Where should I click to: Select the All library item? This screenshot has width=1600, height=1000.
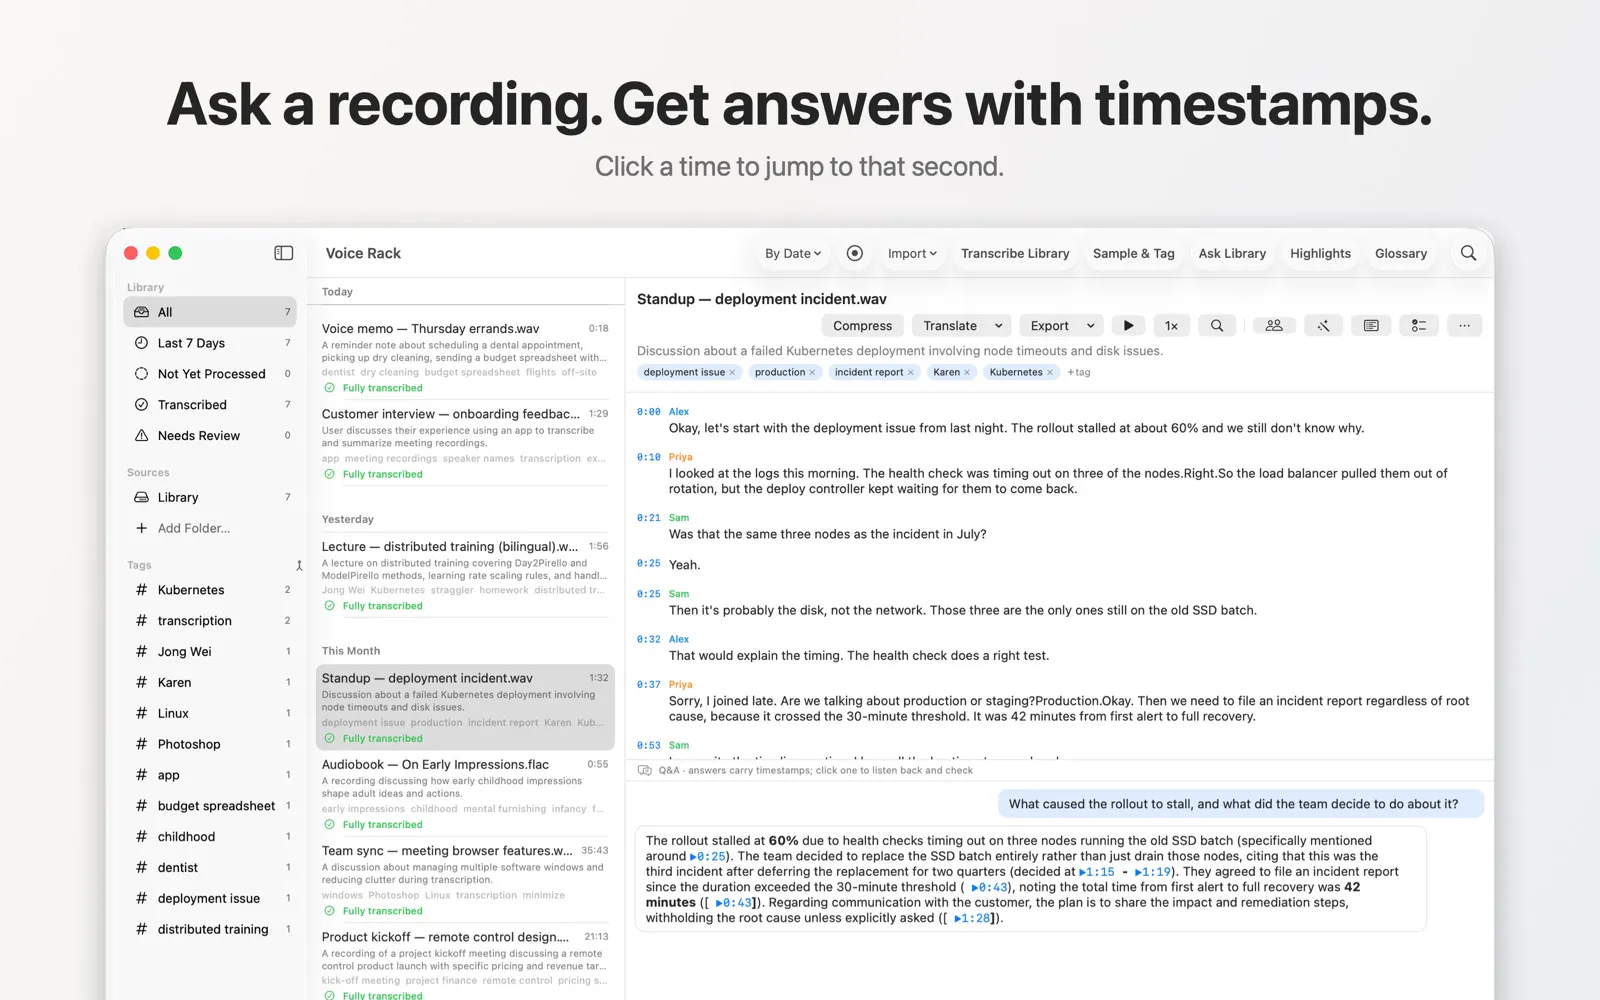click(x=210, y=312)
